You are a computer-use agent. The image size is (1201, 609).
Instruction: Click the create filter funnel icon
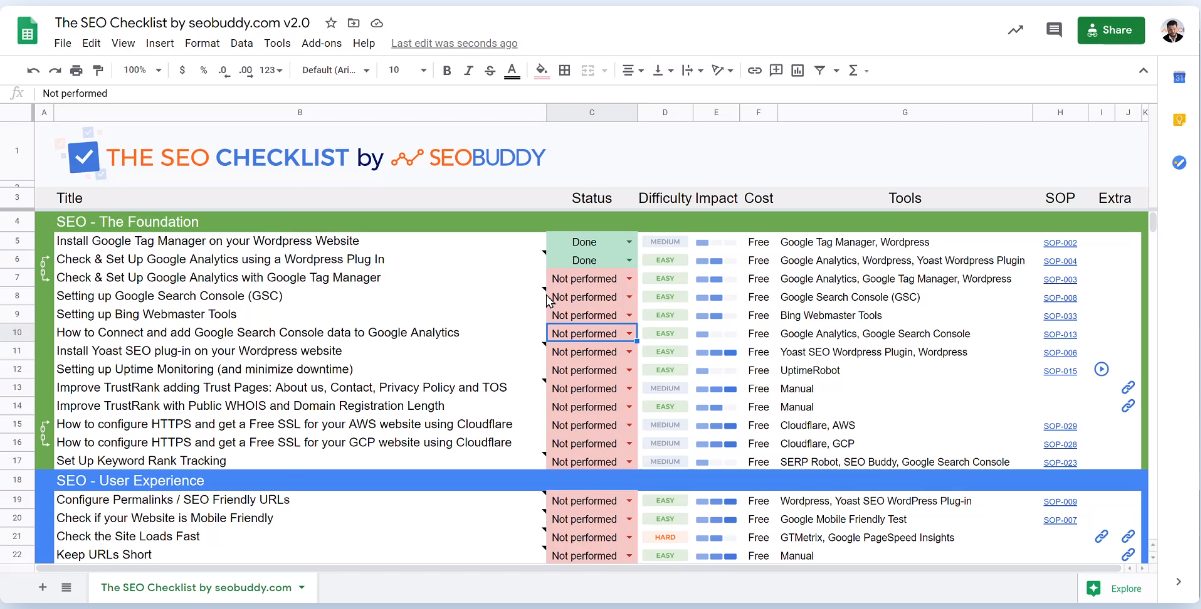[820, 70]
